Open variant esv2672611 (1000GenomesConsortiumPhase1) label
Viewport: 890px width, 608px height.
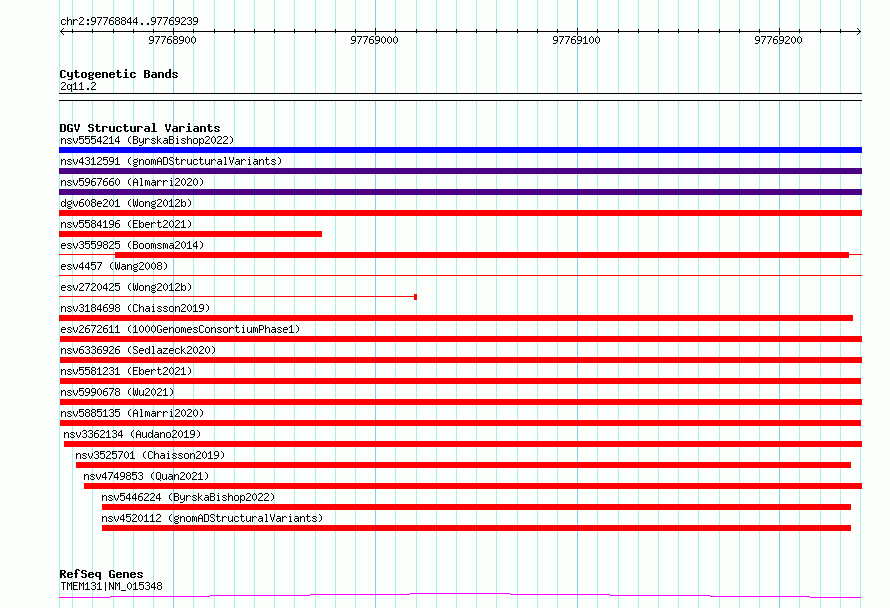point(180,329)
